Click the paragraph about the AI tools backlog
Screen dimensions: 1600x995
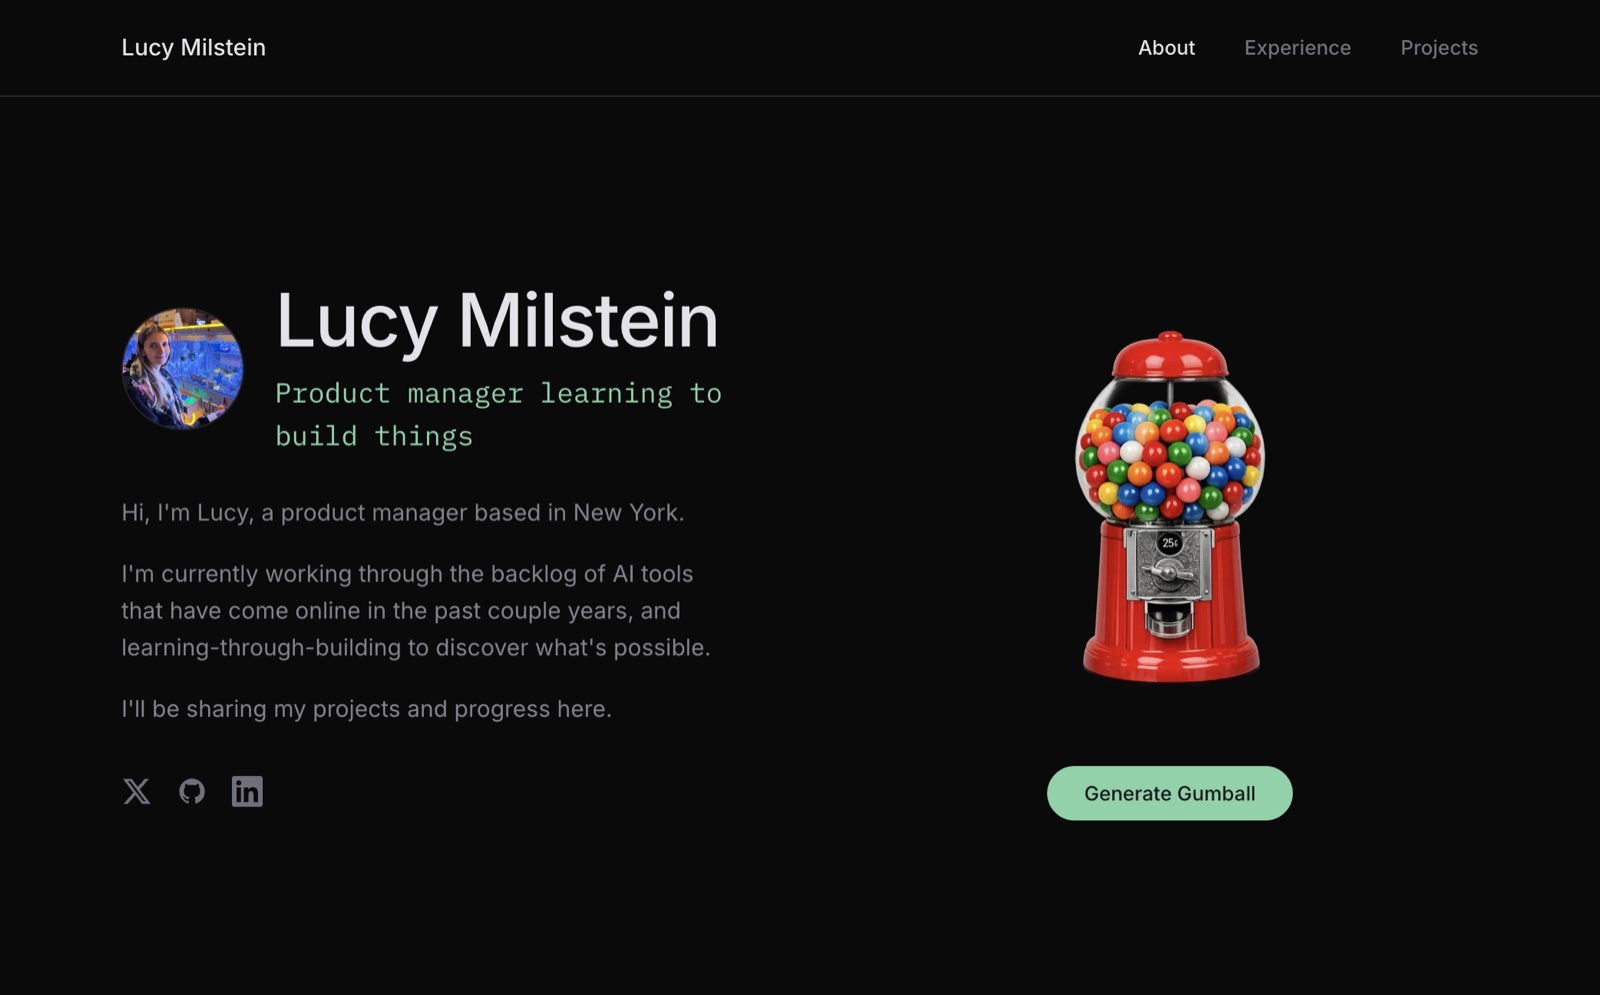[x=416, y=610]
